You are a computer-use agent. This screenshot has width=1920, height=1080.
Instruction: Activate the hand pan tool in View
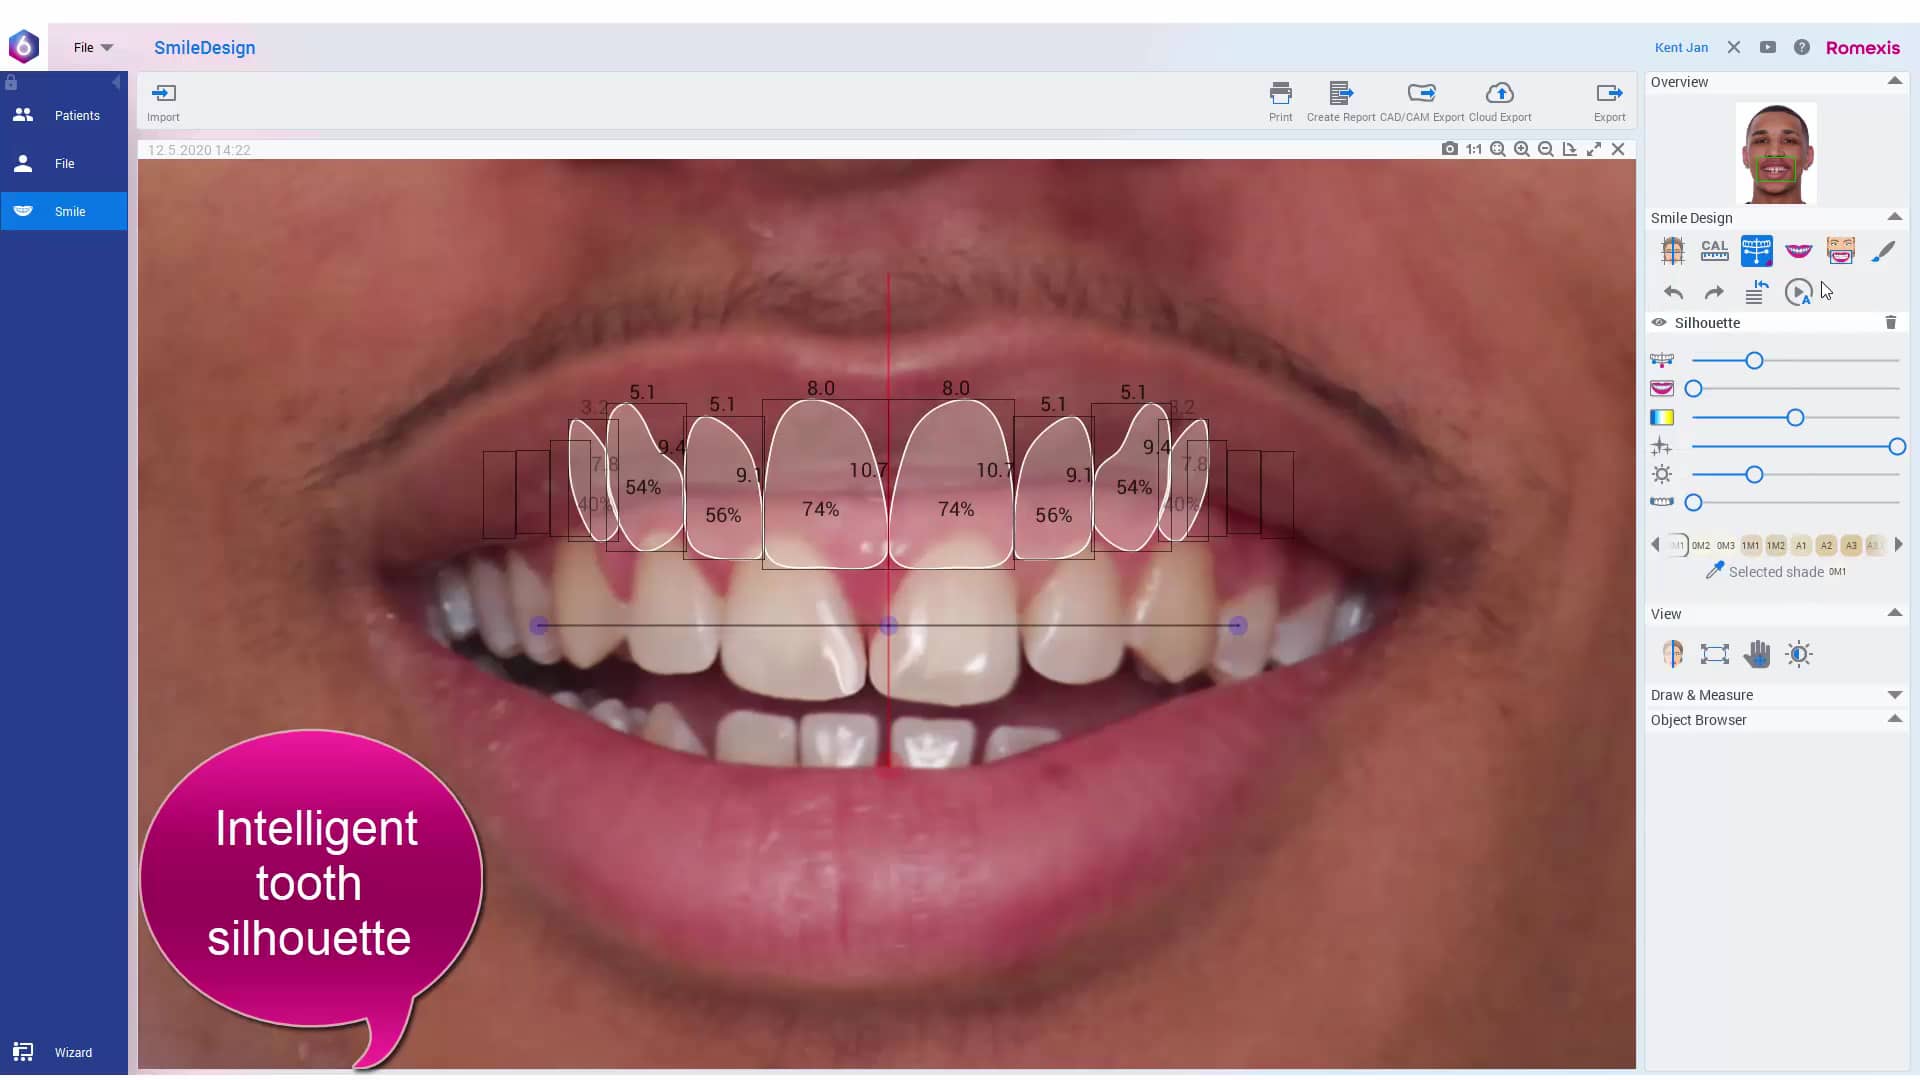(x=1757, y=654)
